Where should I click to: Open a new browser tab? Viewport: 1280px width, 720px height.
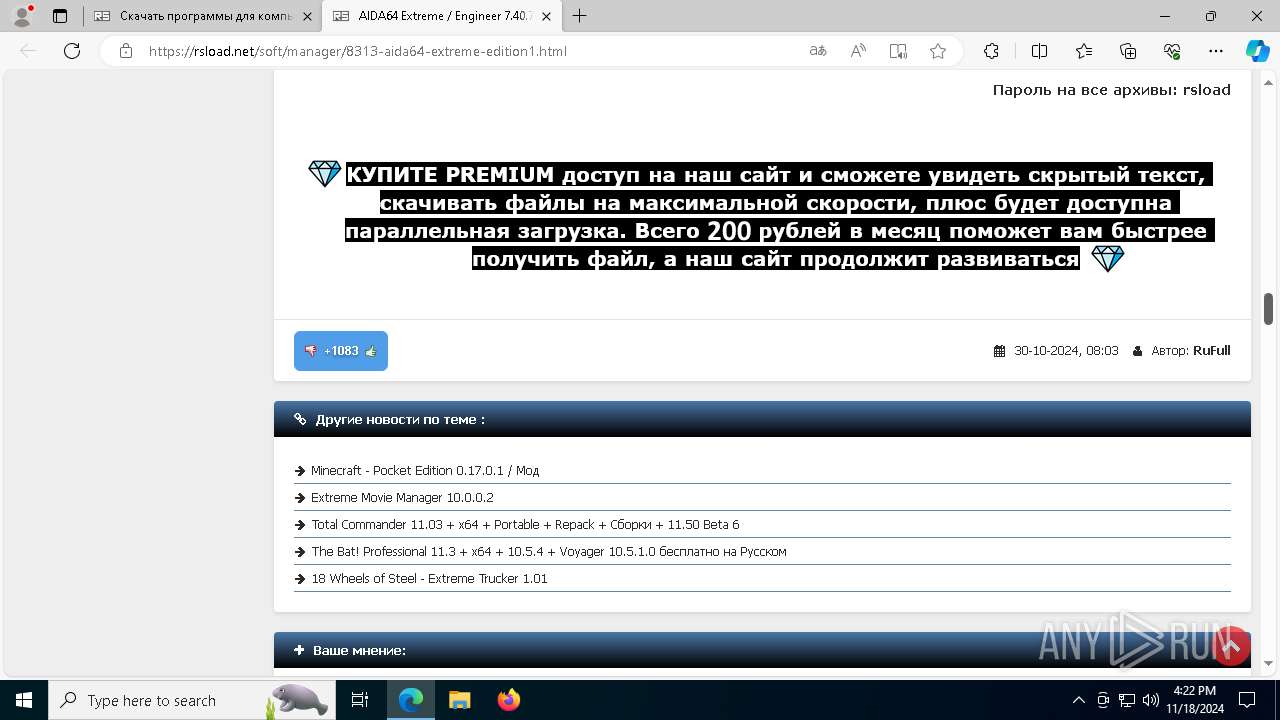click(579, 16)
